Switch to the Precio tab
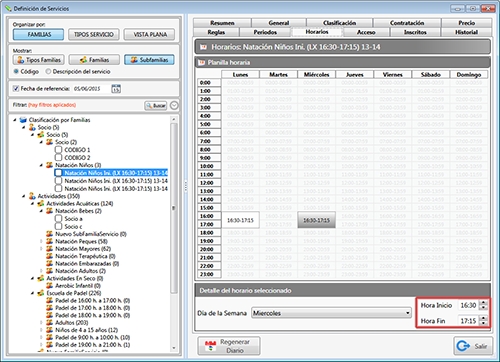 click(x=466, y=23)
